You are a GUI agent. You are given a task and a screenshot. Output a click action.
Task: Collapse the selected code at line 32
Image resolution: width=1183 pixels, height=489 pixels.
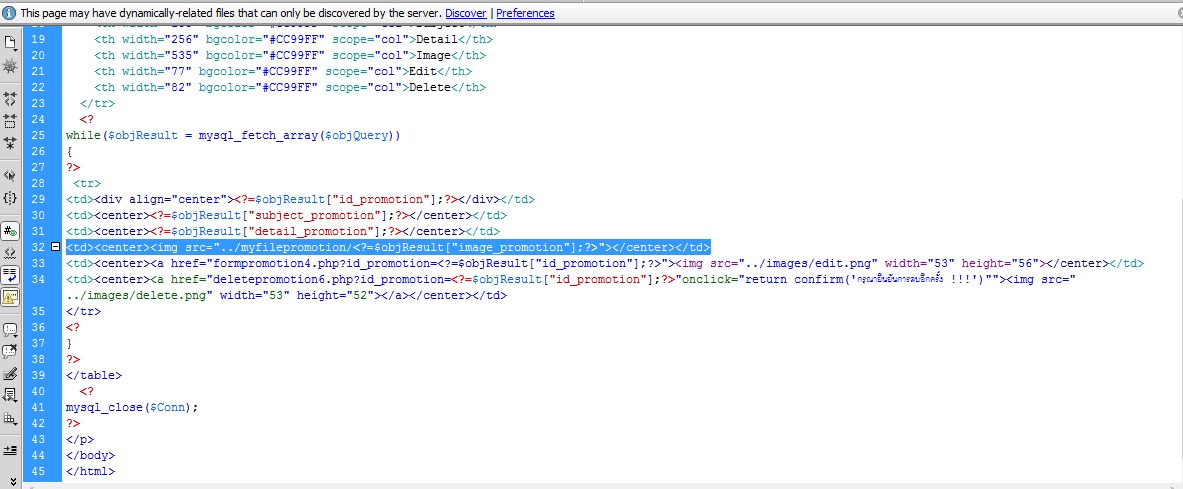point(55,248)
